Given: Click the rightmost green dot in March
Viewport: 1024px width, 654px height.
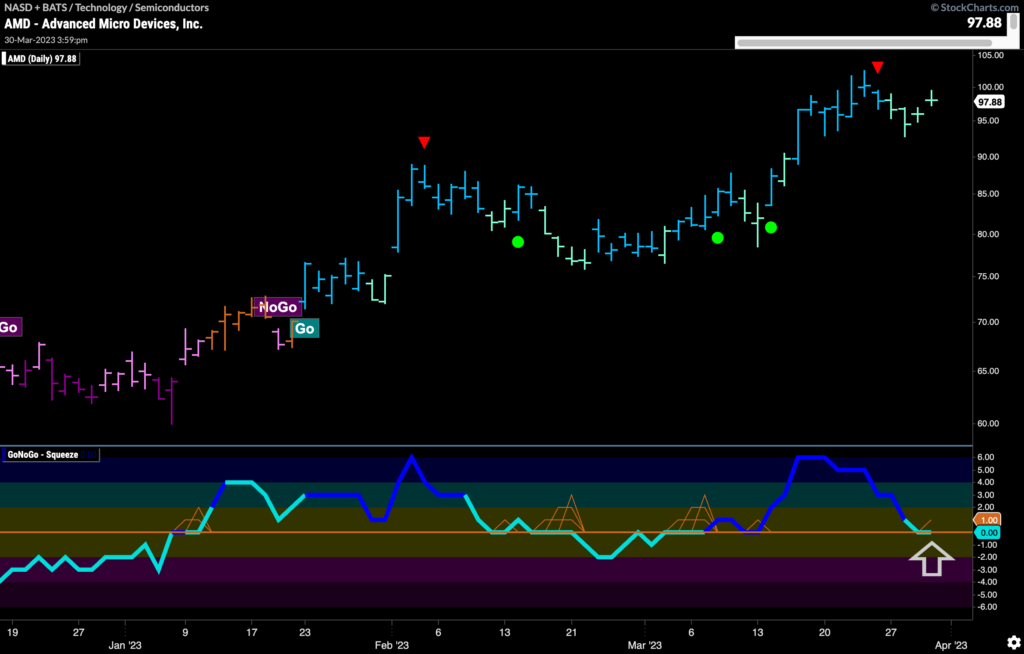Looking at the screenshot, I should tap(771, 227).
